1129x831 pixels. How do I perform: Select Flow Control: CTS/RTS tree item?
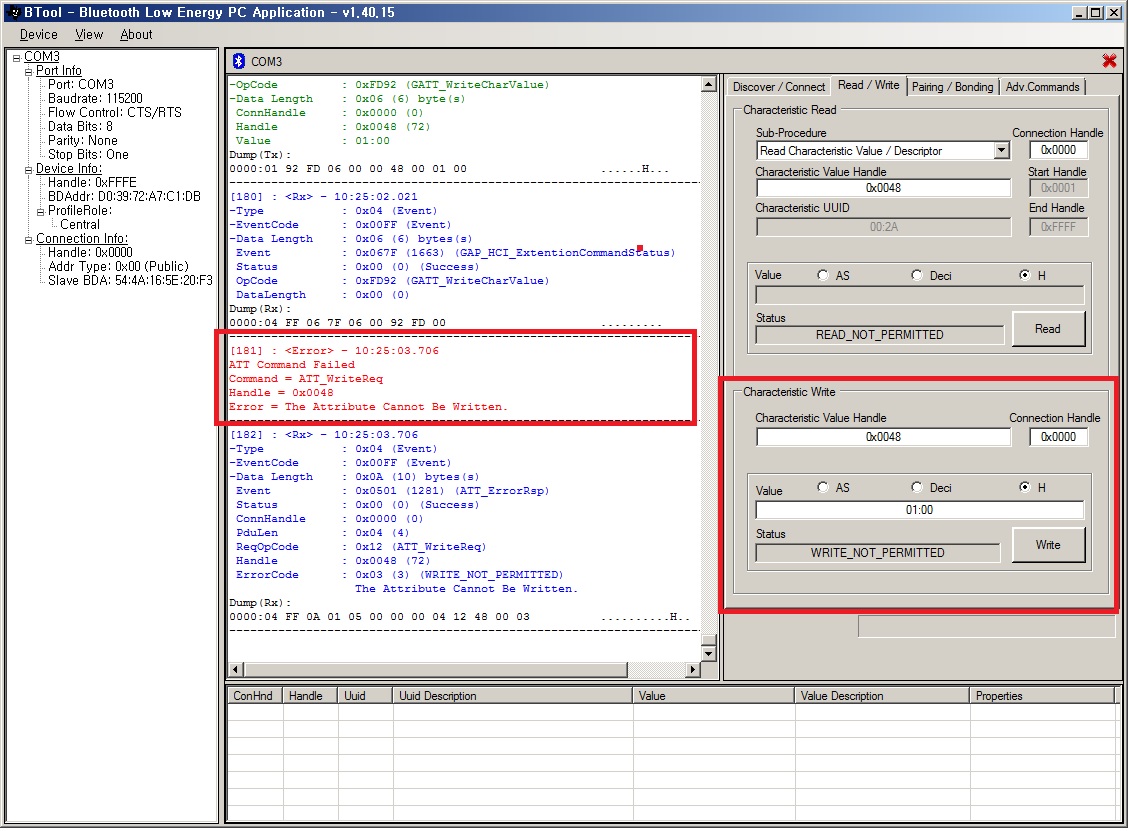[x=114, y=113]
